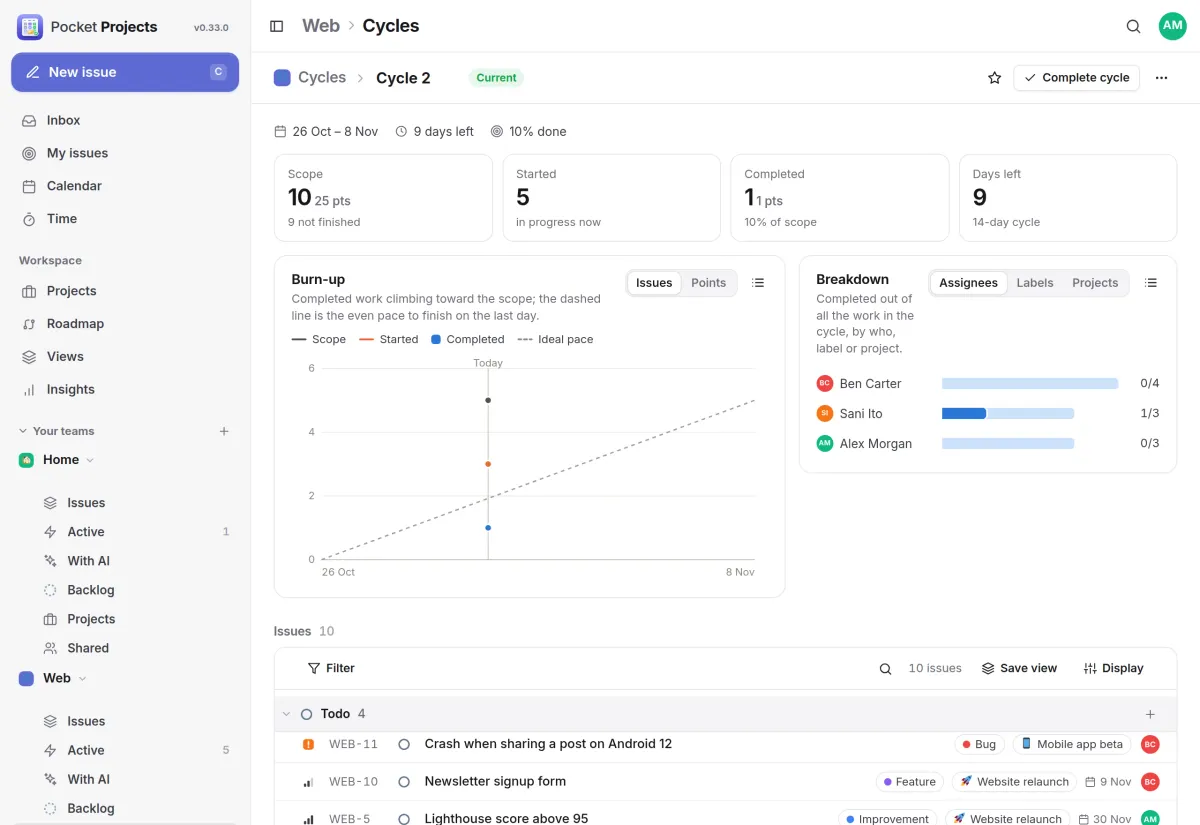Create a New issue

(125, 72)
